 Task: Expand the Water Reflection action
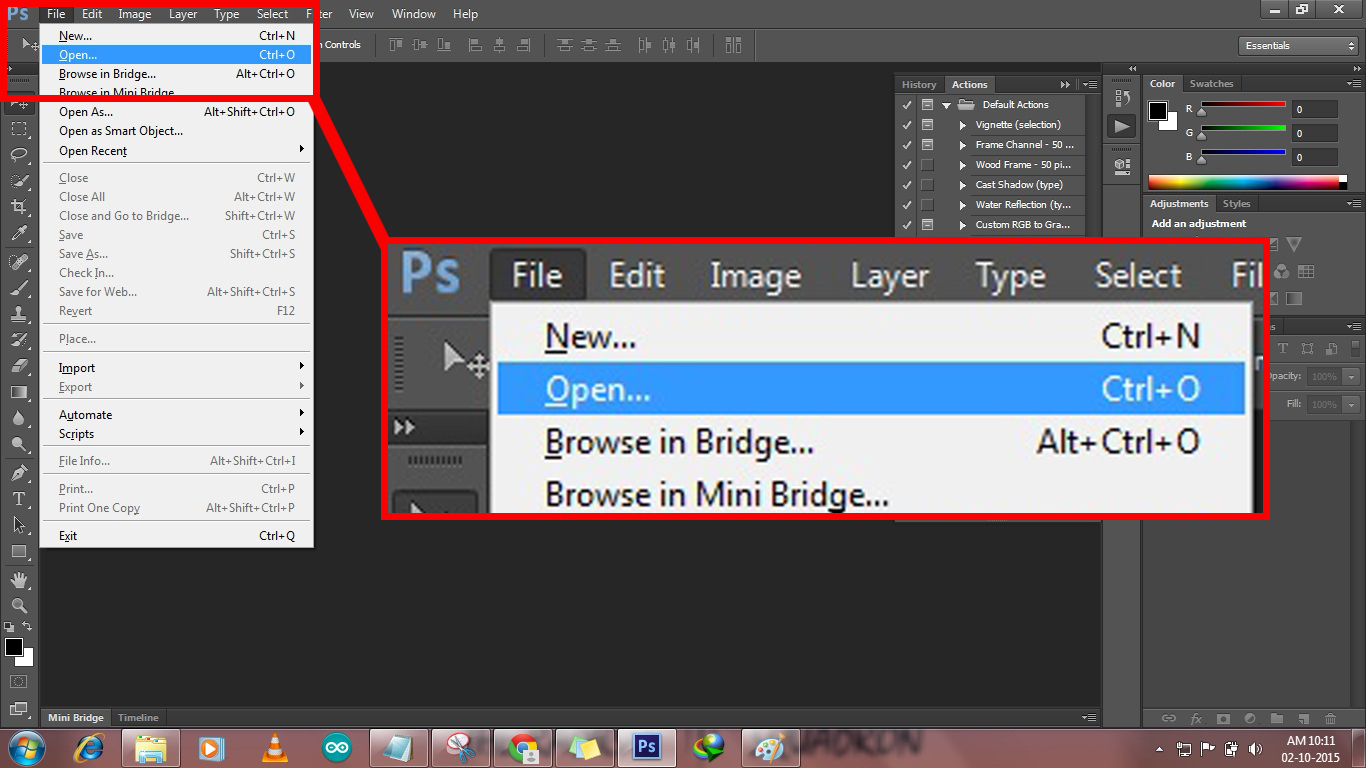(x=963, y=205)
